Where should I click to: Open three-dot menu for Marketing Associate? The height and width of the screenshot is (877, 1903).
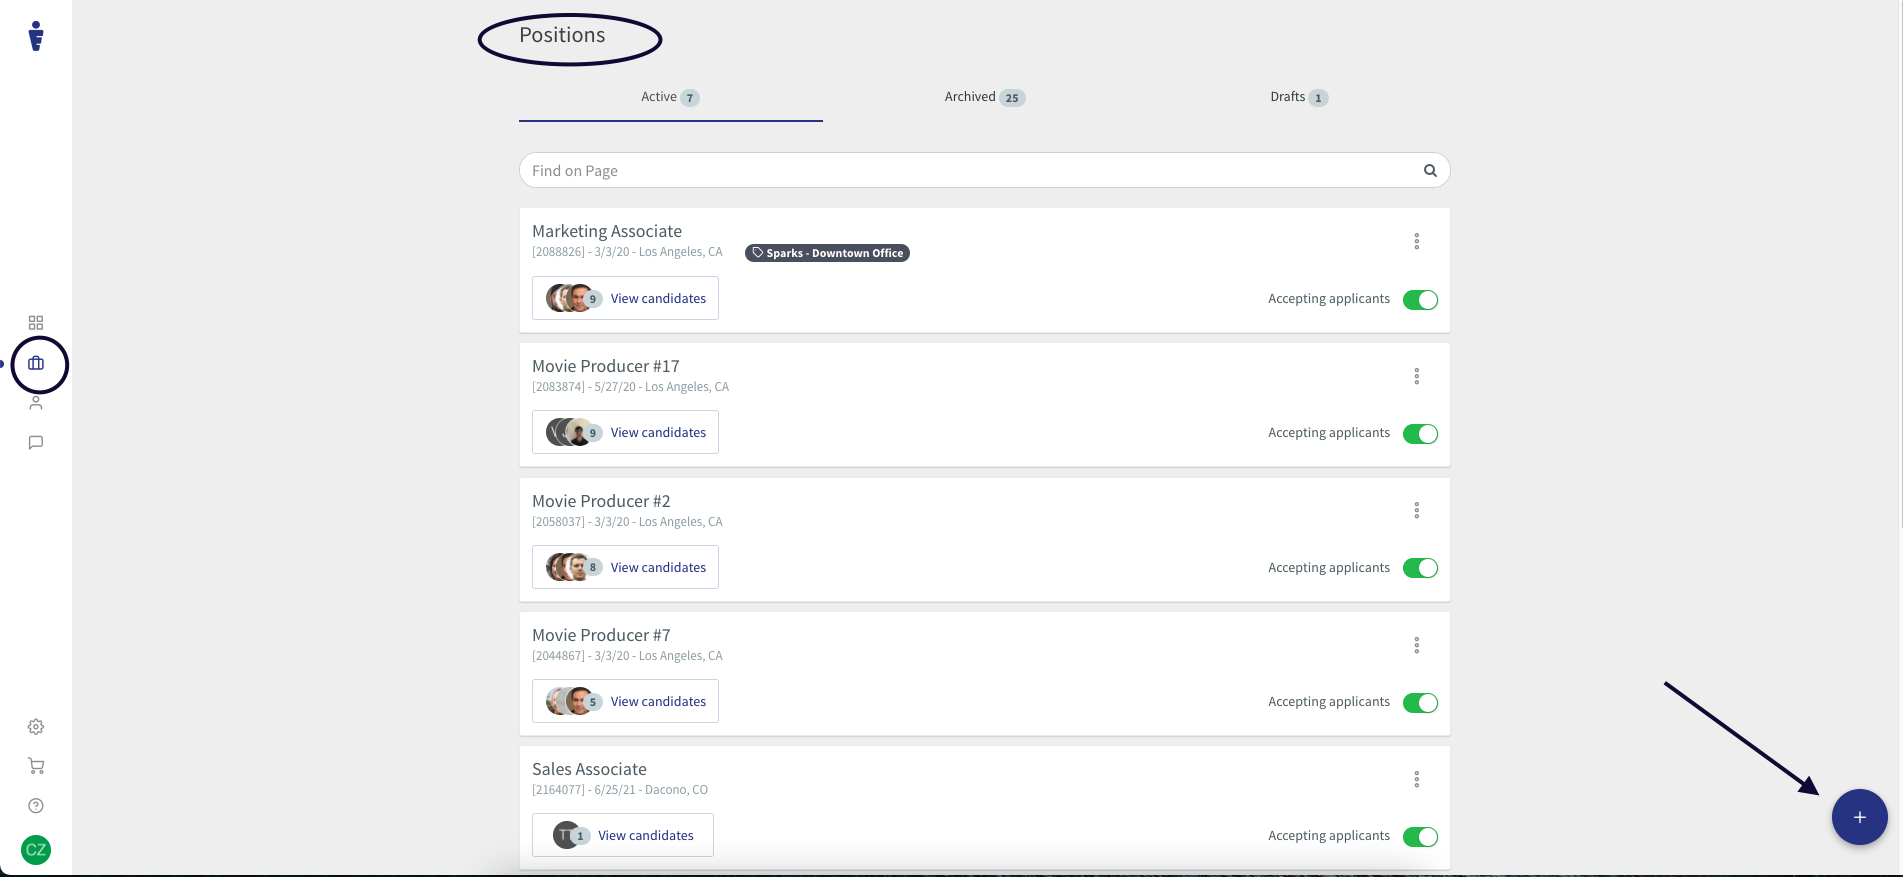click(1416, 241)
